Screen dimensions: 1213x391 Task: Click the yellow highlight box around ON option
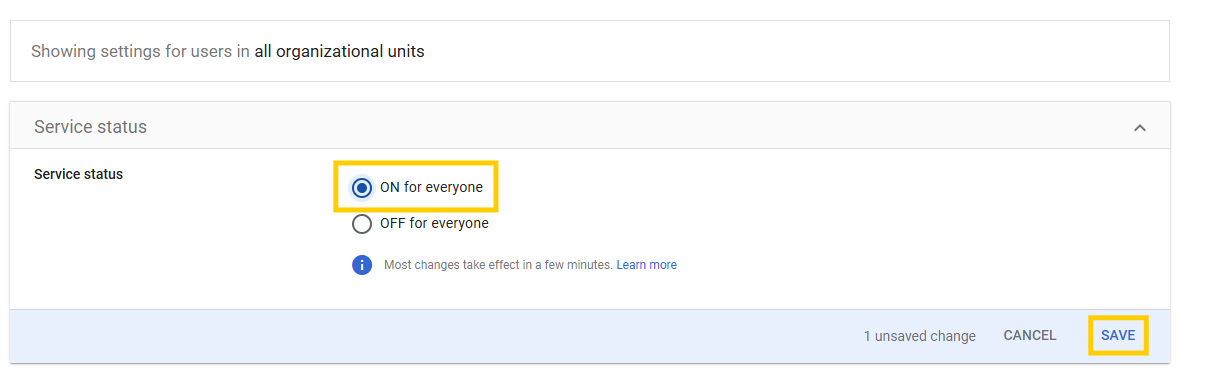point(415,187)
